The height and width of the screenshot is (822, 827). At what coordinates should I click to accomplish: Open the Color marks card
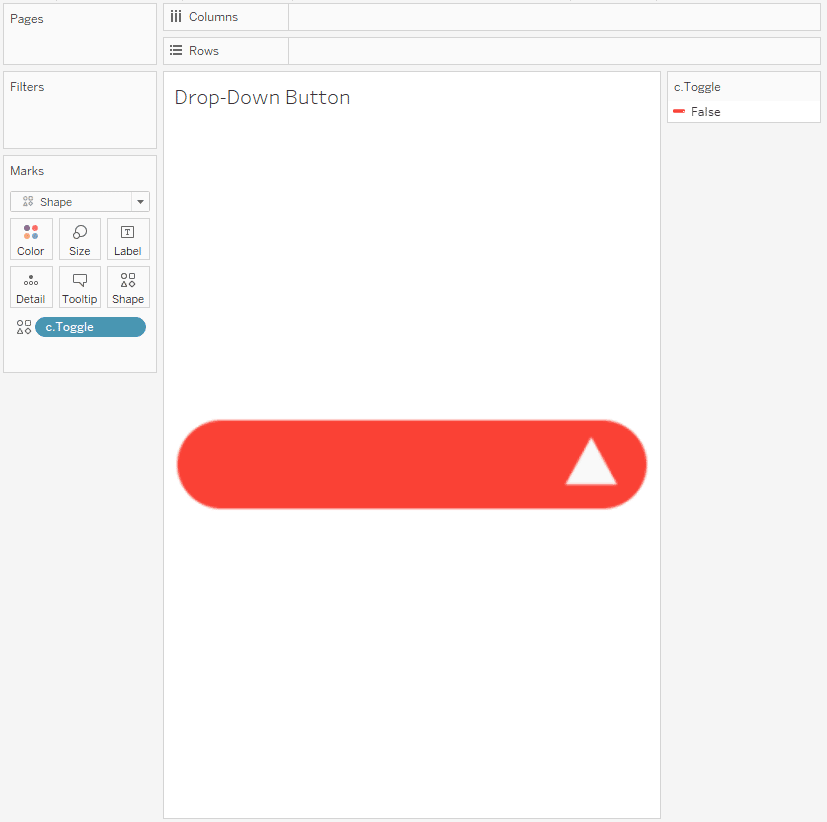pos(31,239)
